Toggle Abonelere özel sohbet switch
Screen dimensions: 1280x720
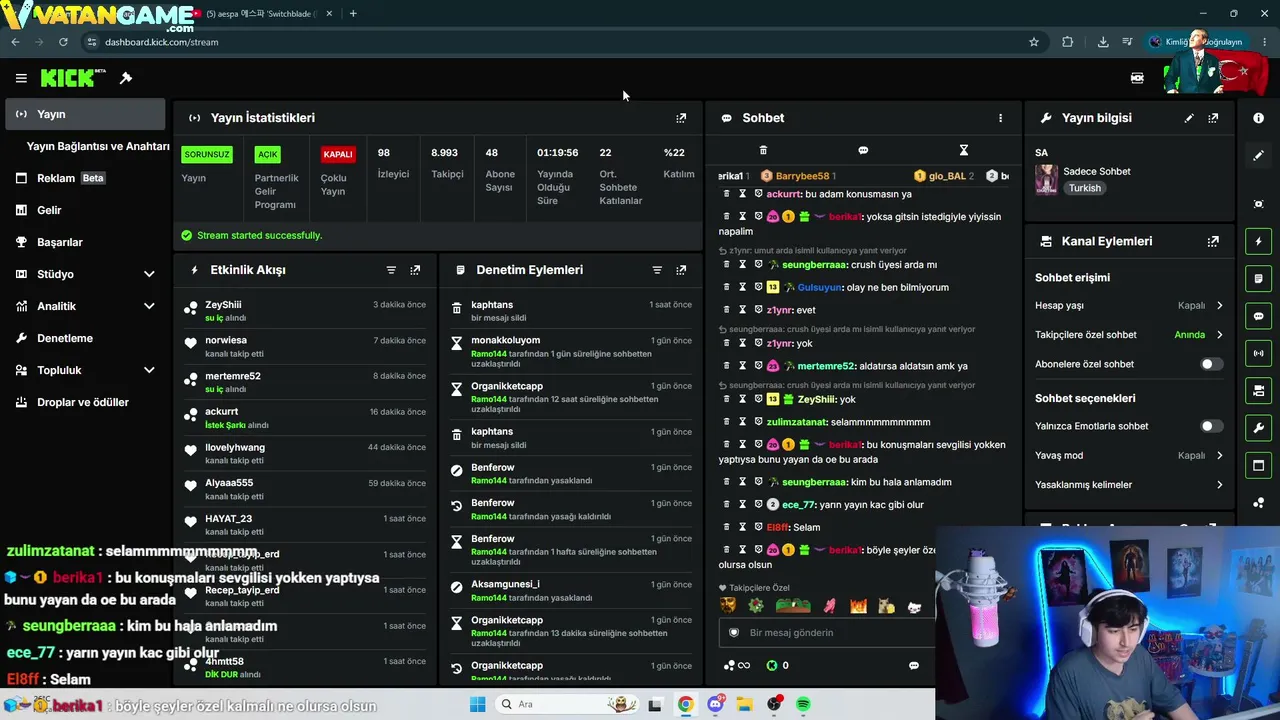(x=1211, y=364)
